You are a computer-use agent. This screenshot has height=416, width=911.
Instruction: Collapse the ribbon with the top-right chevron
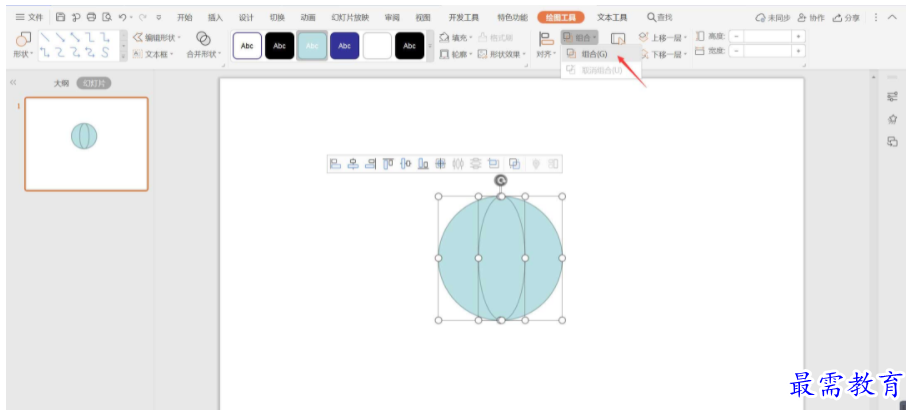[893, 18]
